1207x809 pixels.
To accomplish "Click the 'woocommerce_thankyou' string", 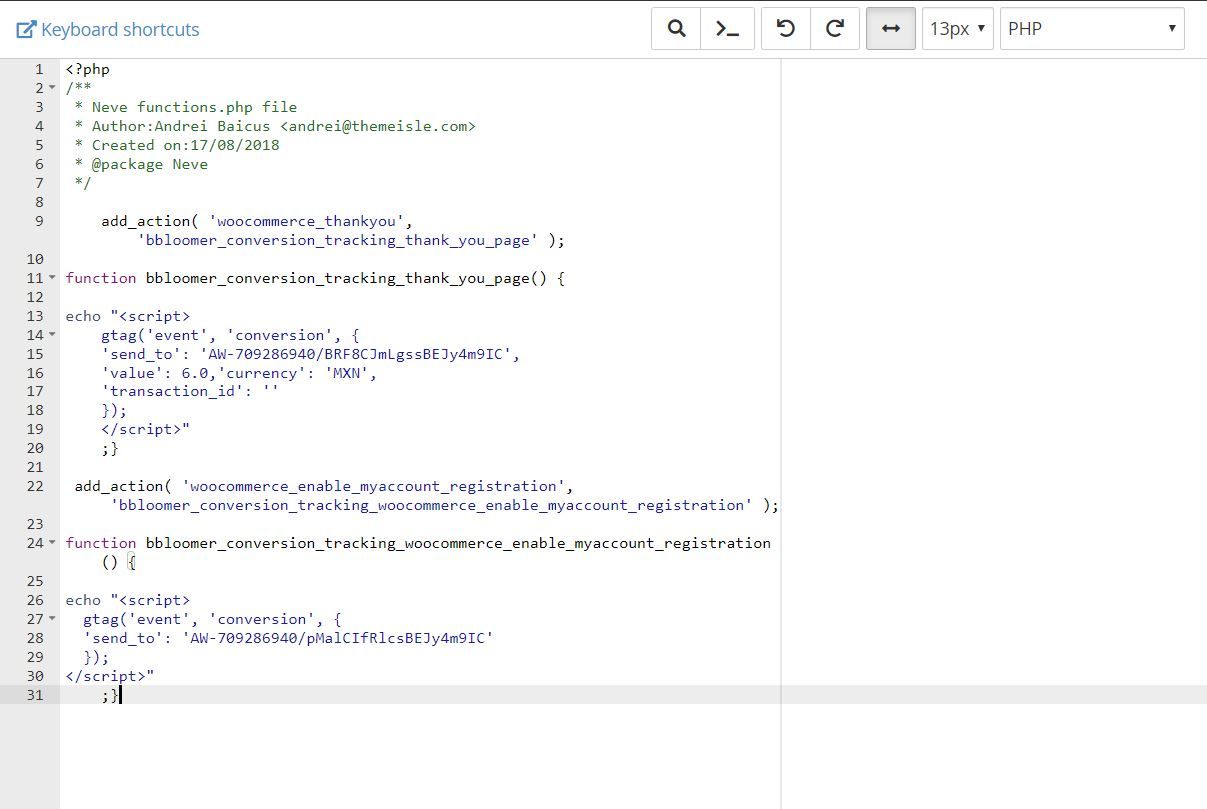I will point(307,221).
